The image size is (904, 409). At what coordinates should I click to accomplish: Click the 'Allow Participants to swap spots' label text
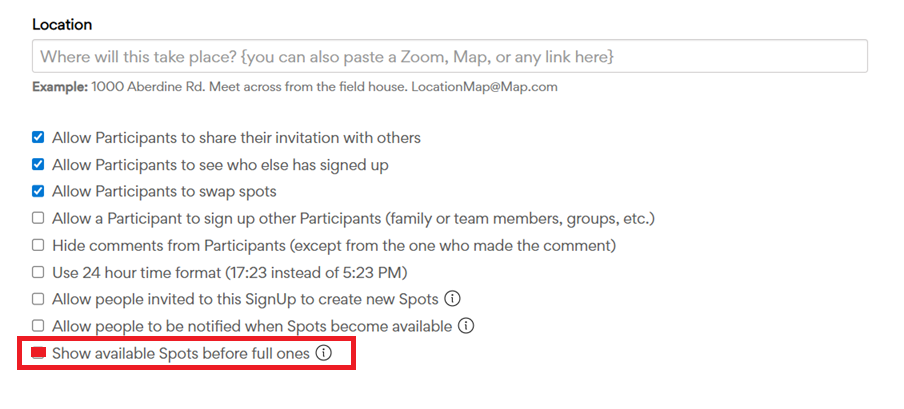164,191
